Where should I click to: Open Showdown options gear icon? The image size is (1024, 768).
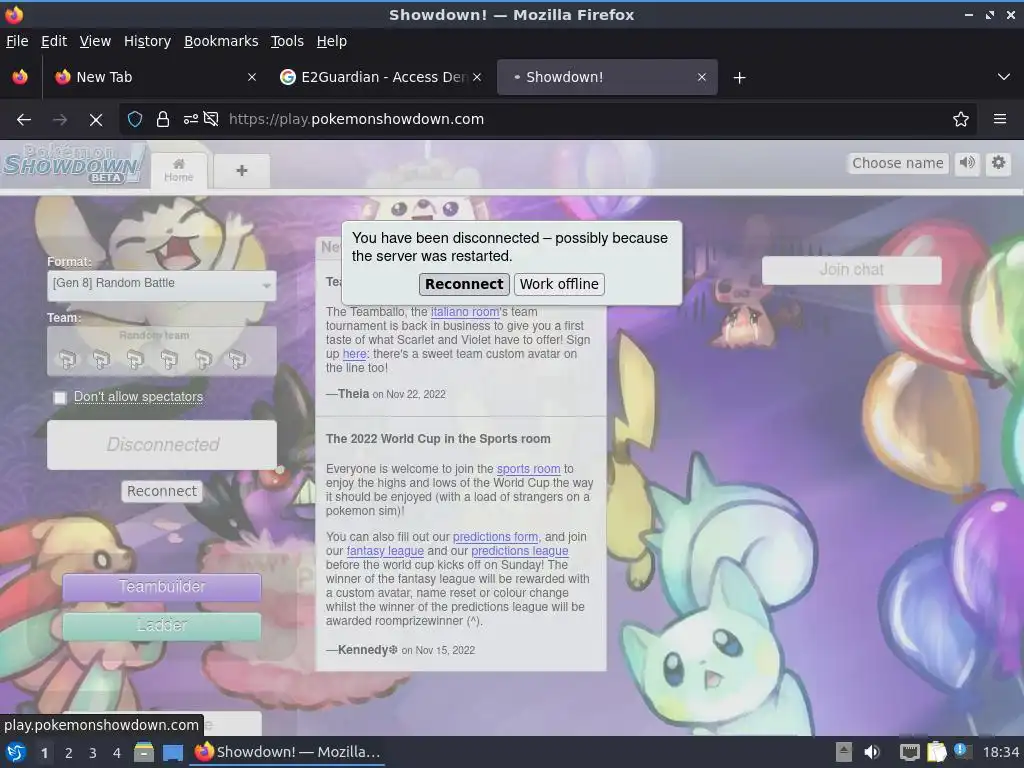pos(999,163)
